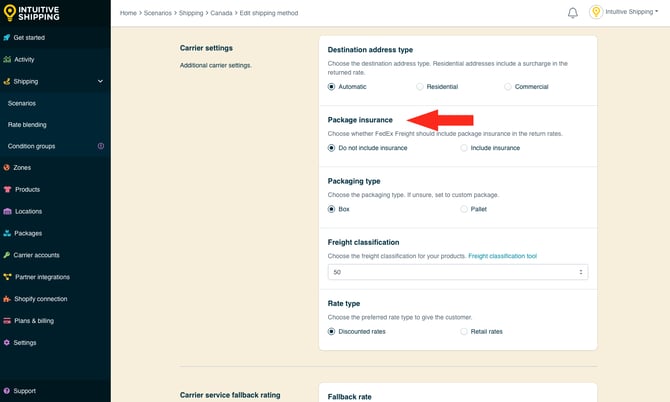Viewport: 670px width, 402px height.
Task: Click Rate type heading
Action: point(344,303)
